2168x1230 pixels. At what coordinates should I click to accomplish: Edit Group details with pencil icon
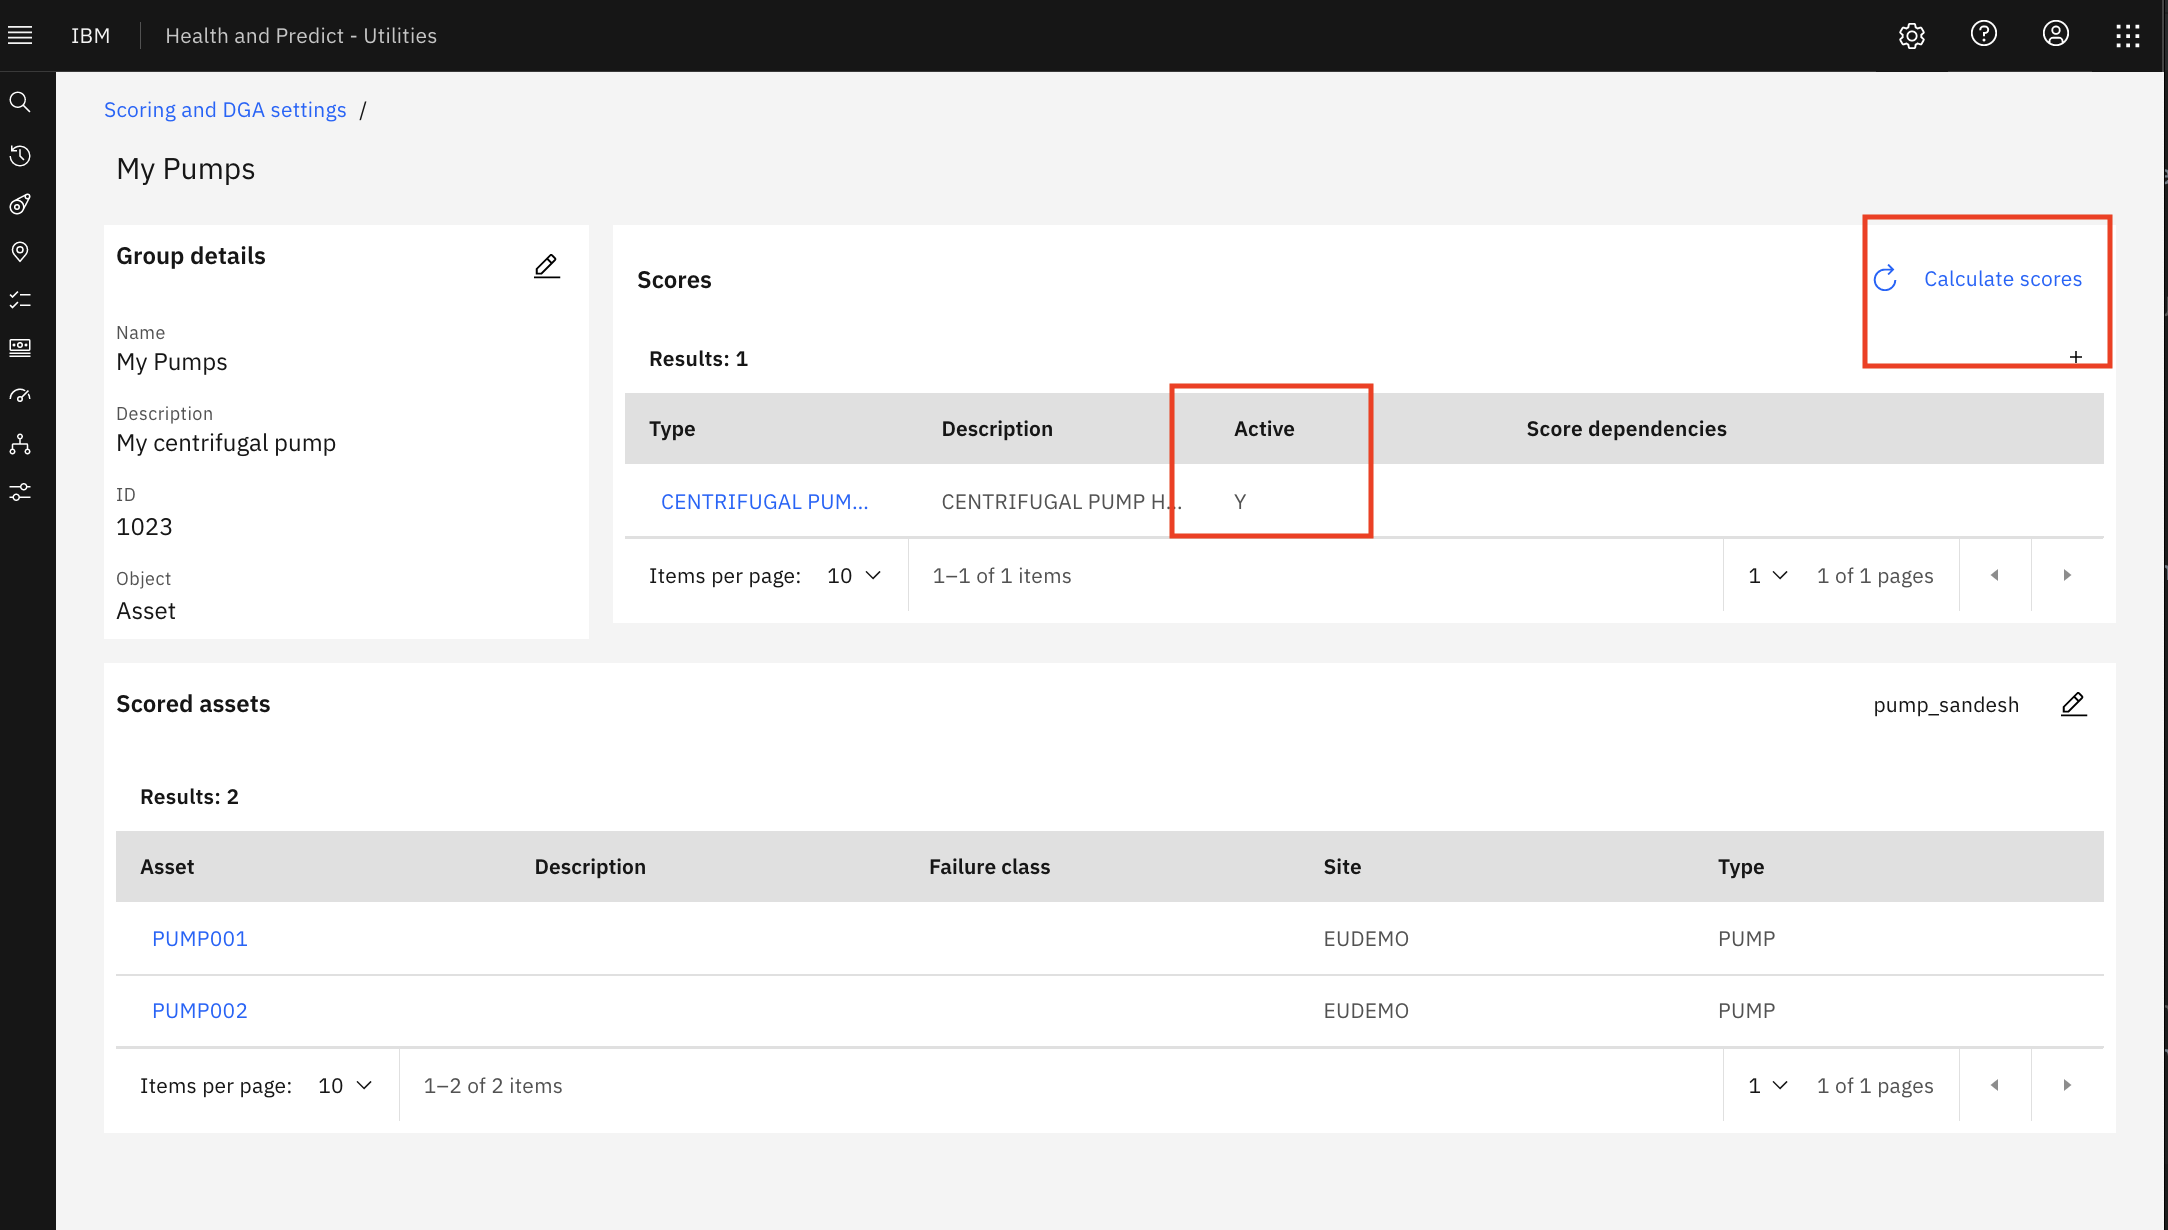(546, 266)
